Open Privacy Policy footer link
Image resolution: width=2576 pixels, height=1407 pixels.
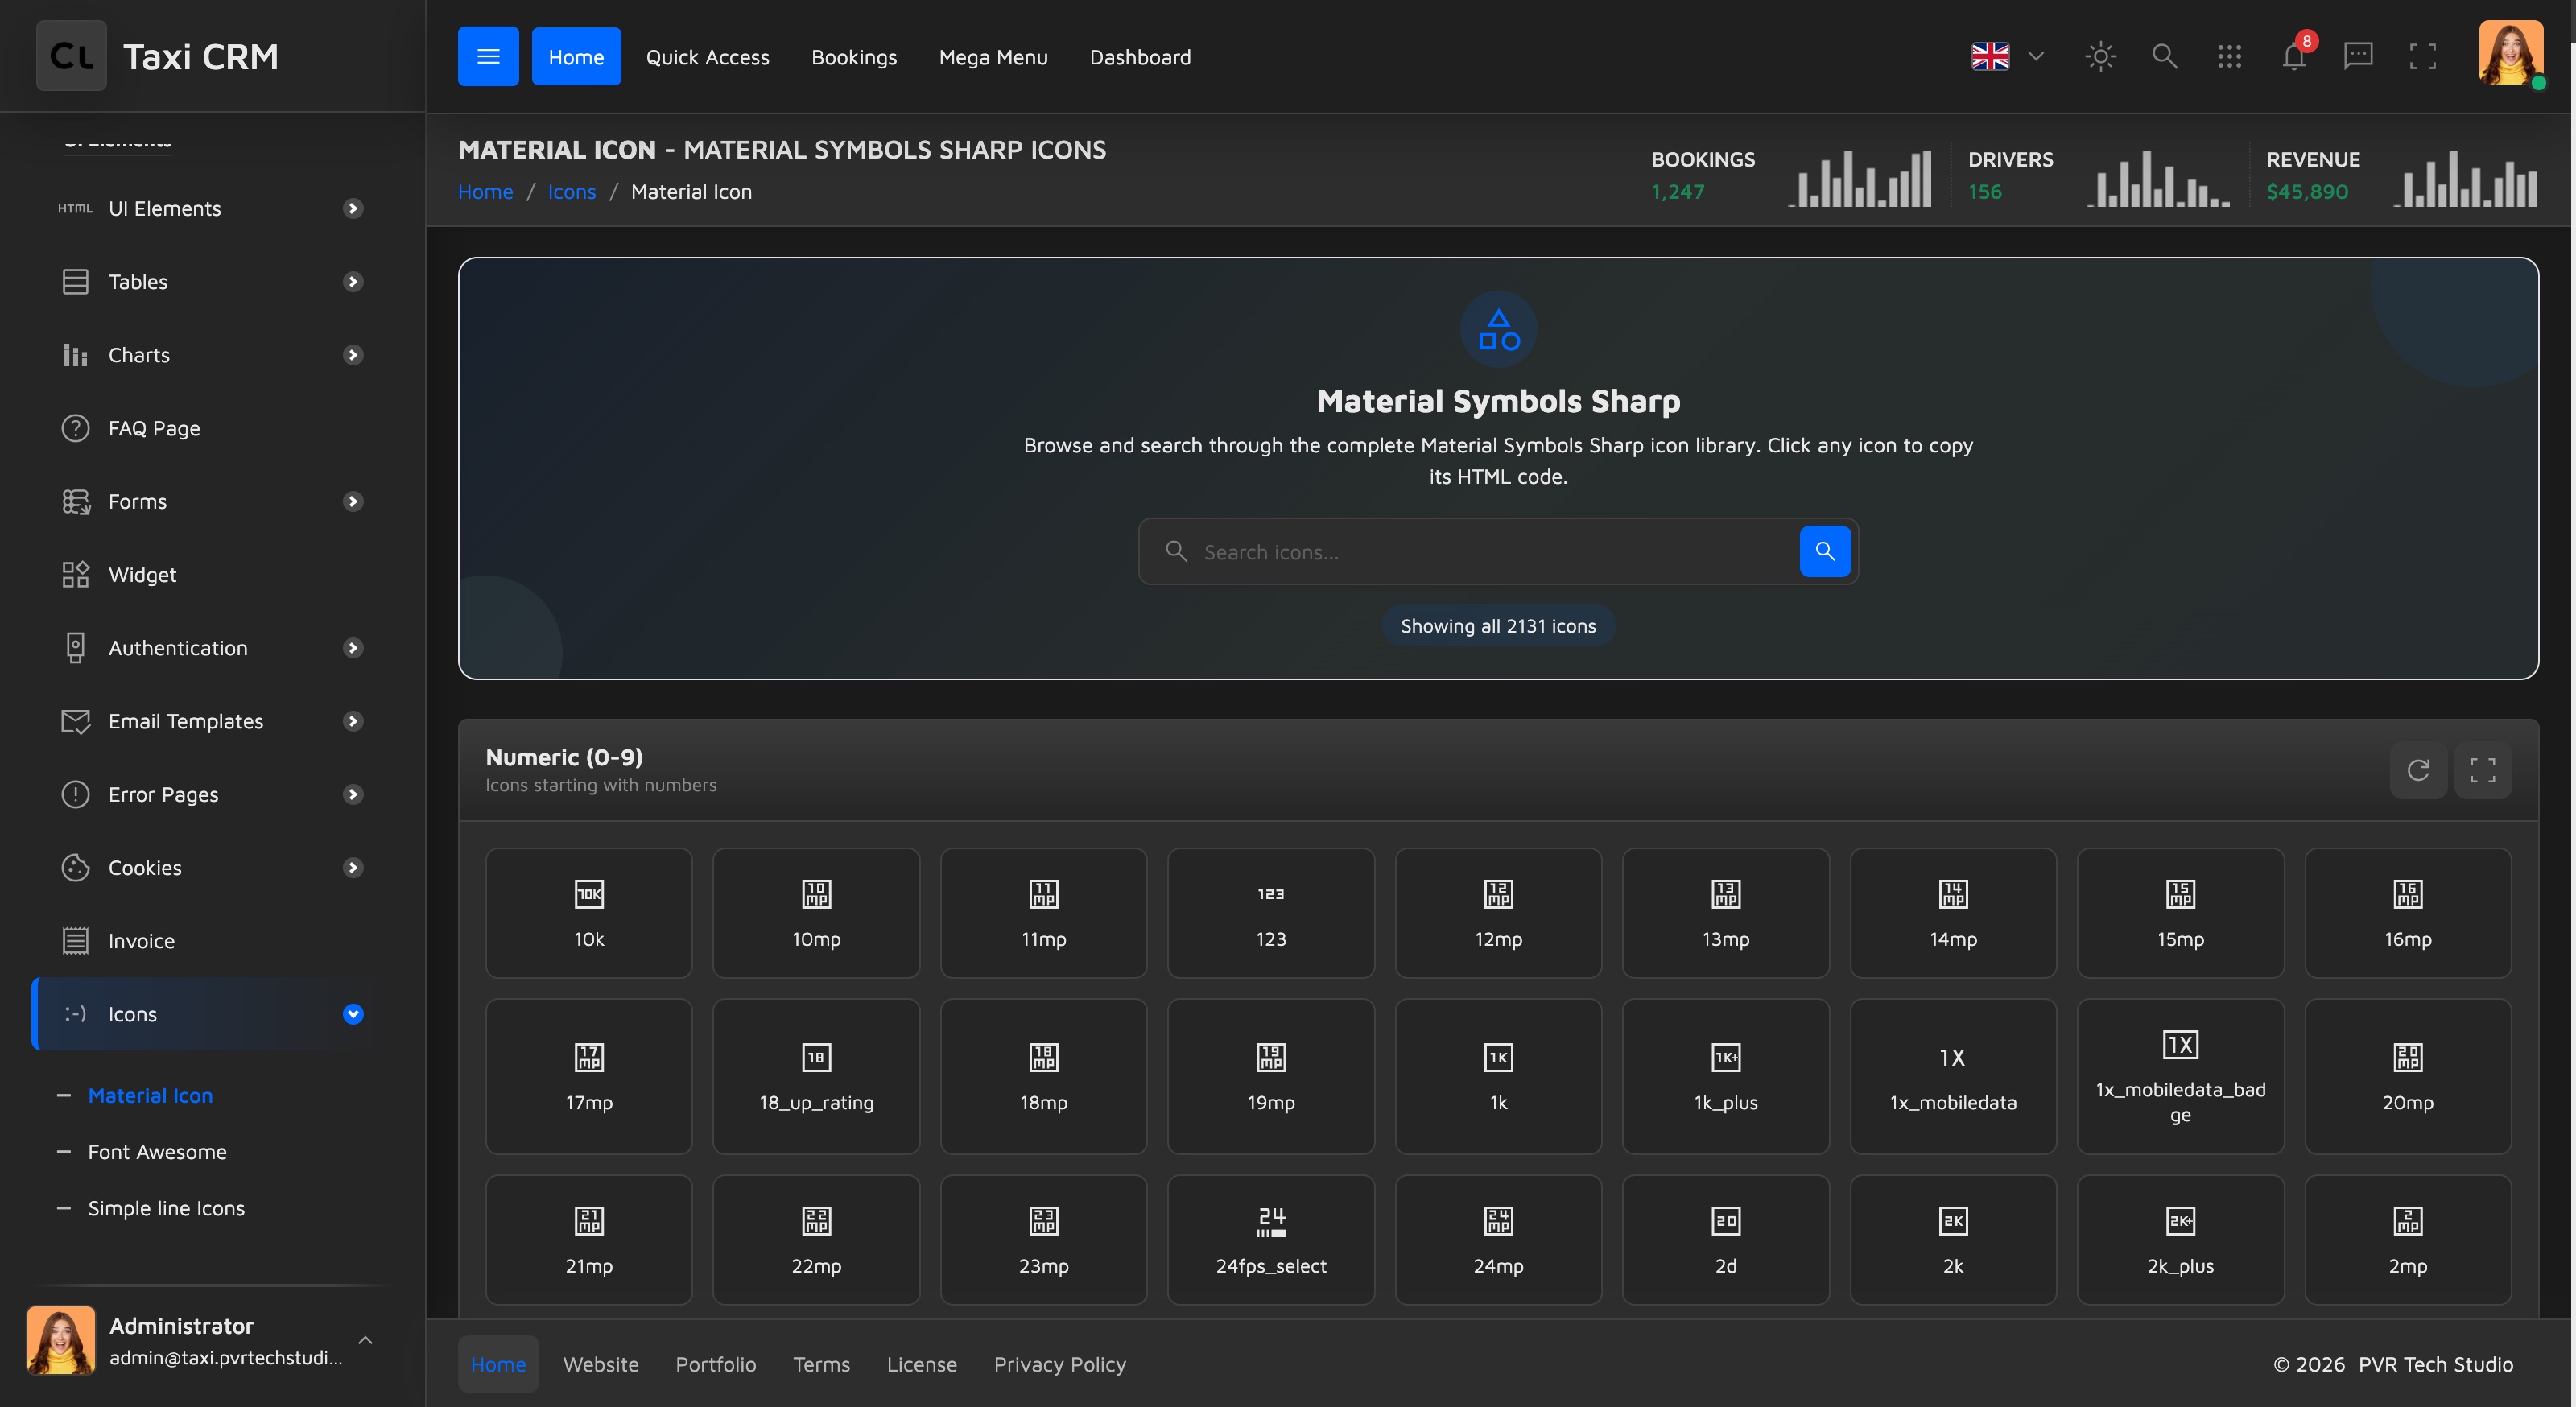1060,1364
